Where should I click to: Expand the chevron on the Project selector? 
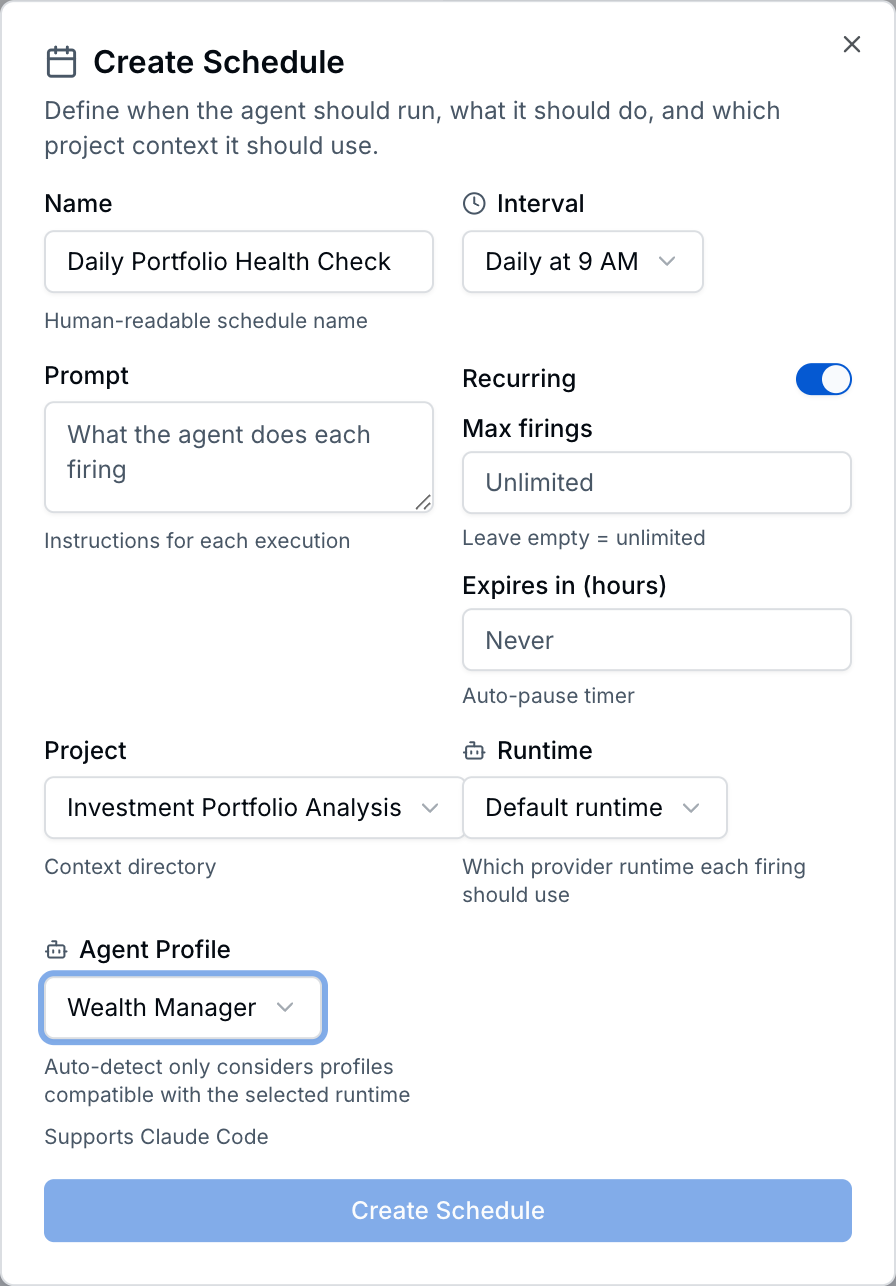[431, 807]
